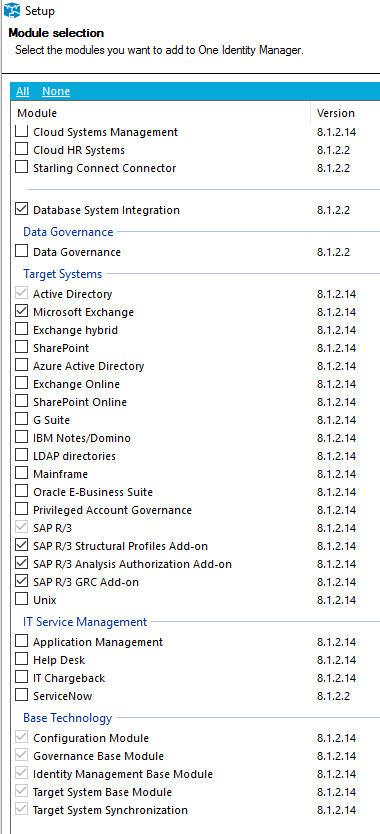Click the Version column header
The height and width of the screenshot is (834, 380).
click(x=336, y=113)
